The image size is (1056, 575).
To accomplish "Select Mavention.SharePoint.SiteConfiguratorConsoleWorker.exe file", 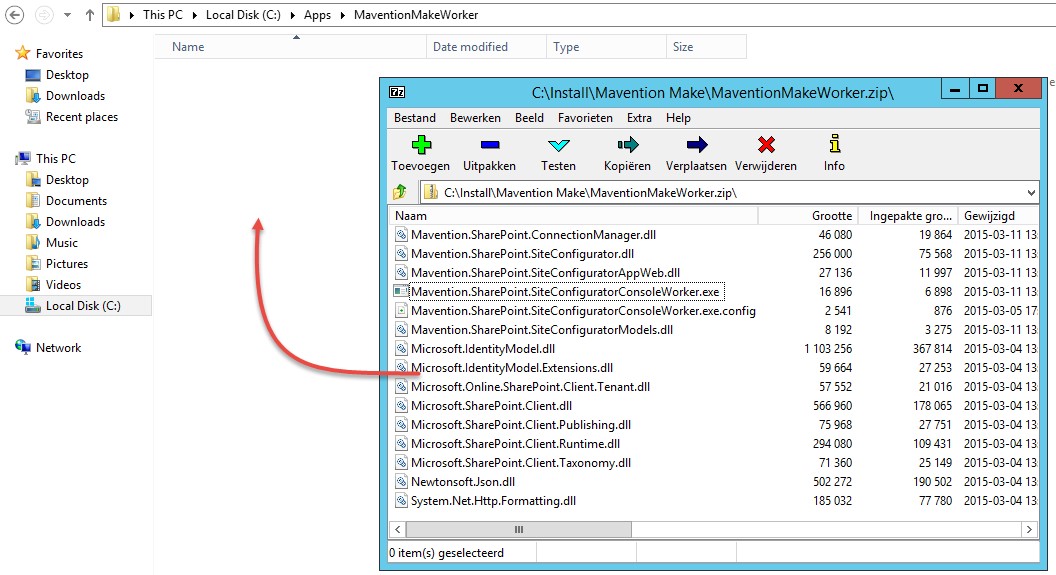I will tap(564, 292).
